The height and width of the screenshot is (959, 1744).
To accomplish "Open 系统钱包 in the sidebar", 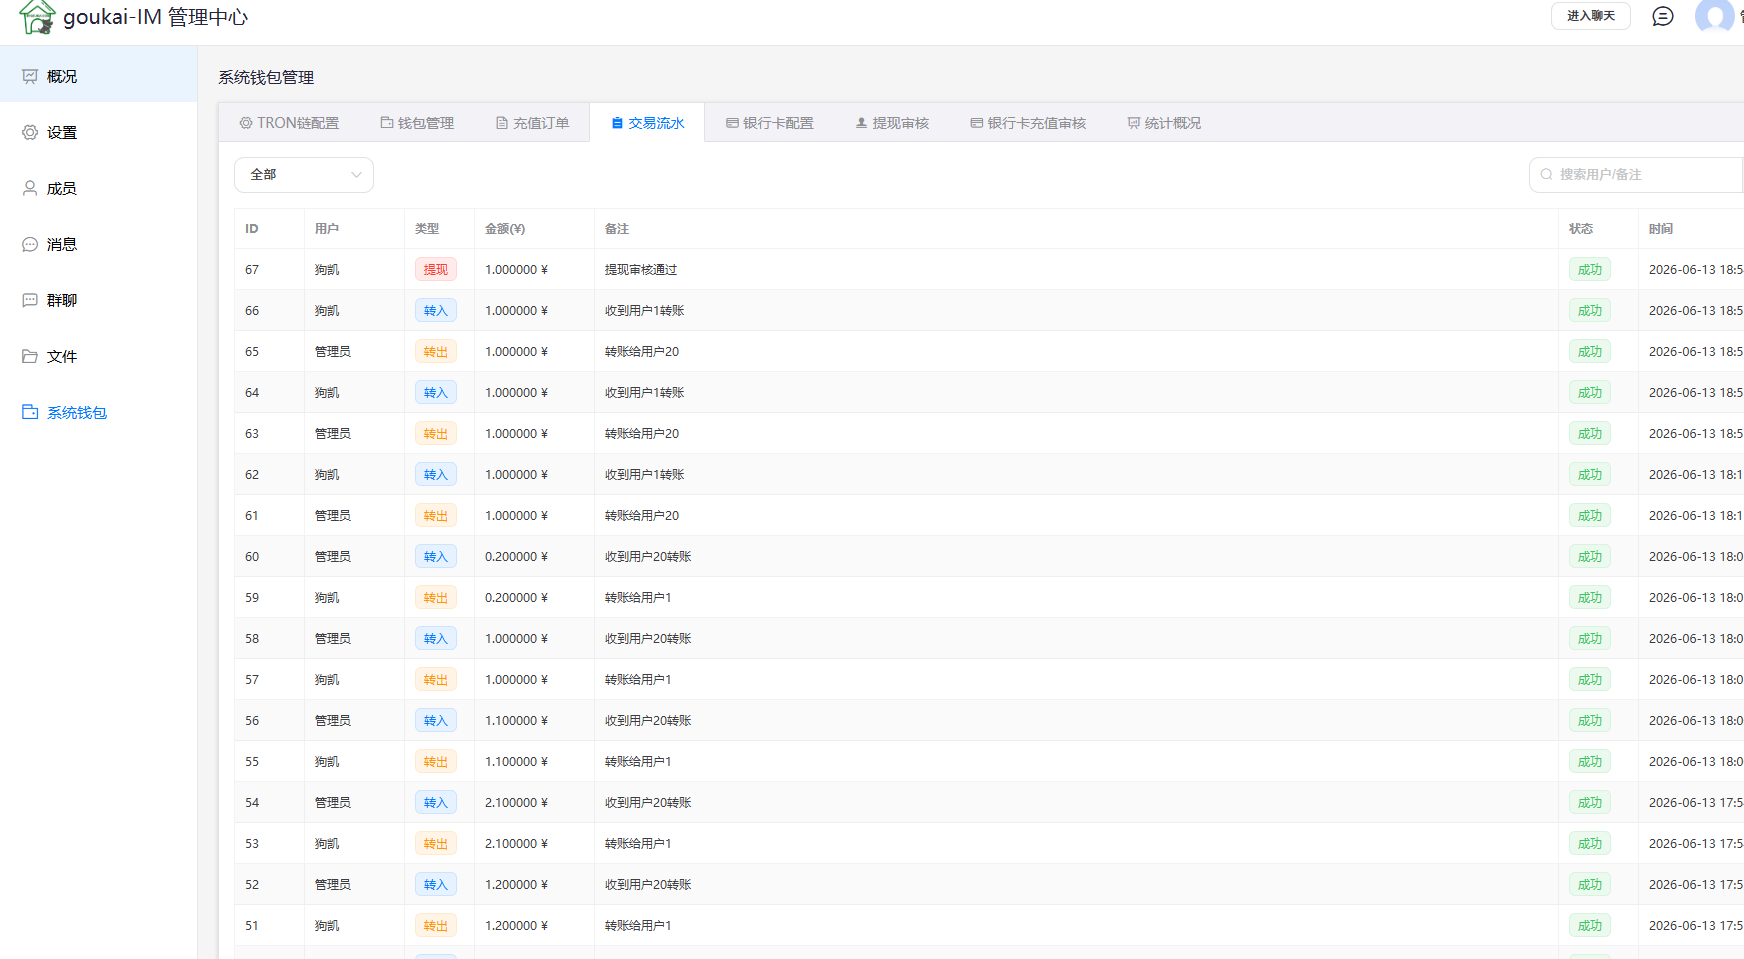I will (x=98, y=412).
